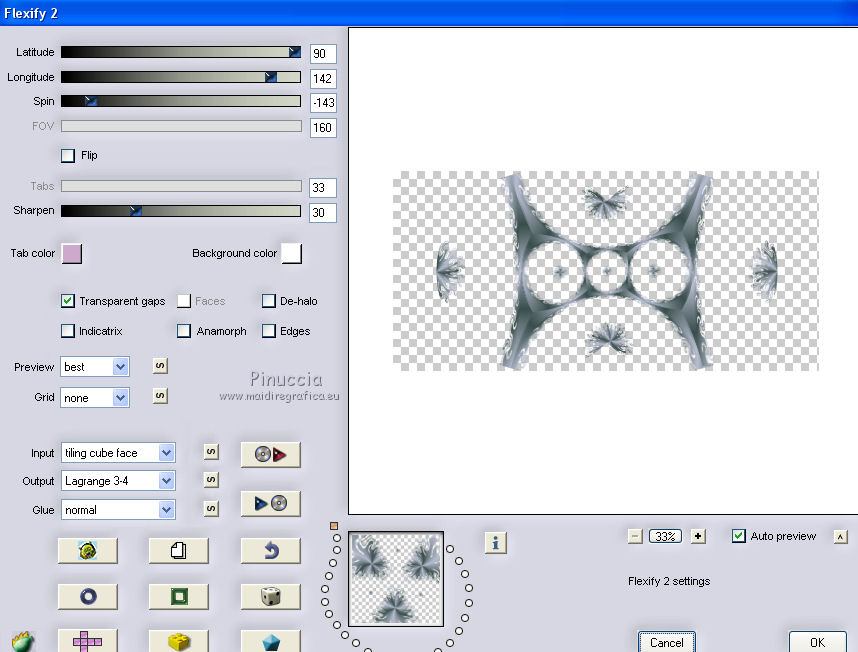The height and width of the screenshot is (652, 858).
Task: Click the blue polyhedron gem button
Action: click(x=270, y=641)
